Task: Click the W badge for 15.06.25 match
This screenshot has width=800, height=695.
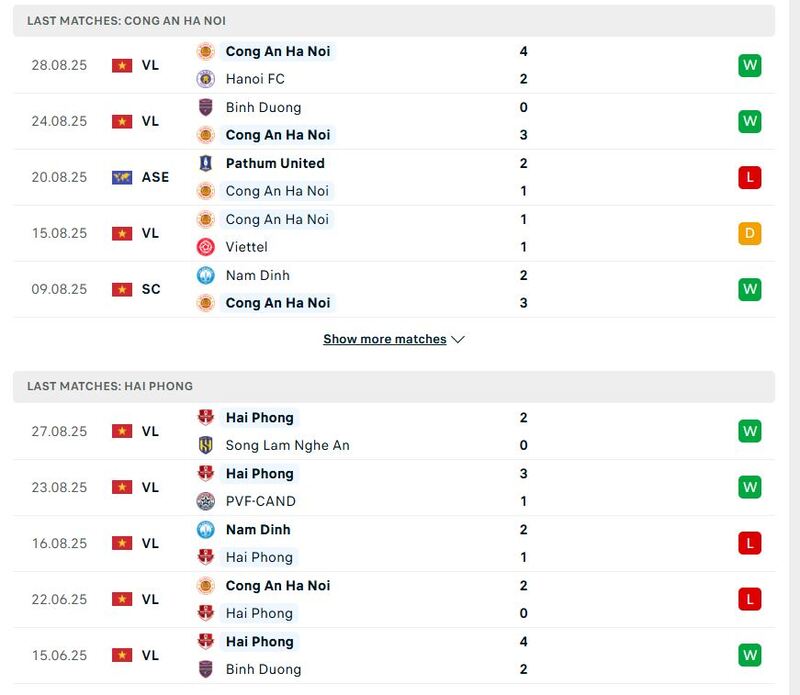Action: tap(749, 655)
